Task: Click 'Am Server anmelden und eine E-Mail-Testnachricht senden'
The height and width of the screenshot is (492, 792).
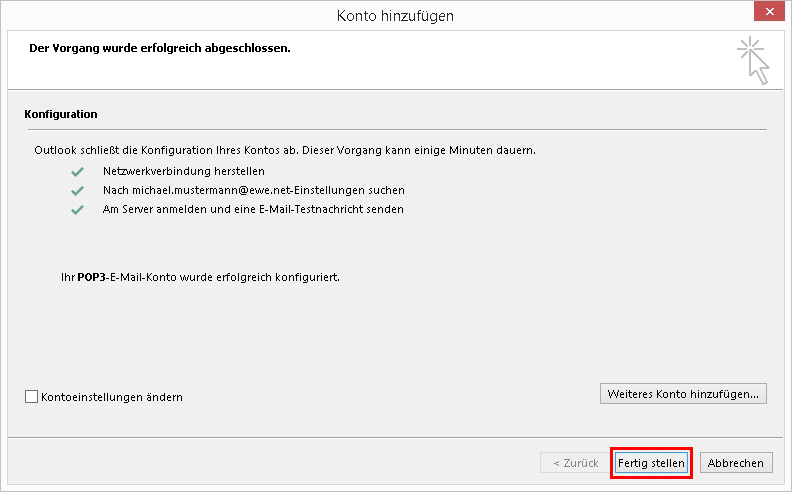Action: [253, 209]
